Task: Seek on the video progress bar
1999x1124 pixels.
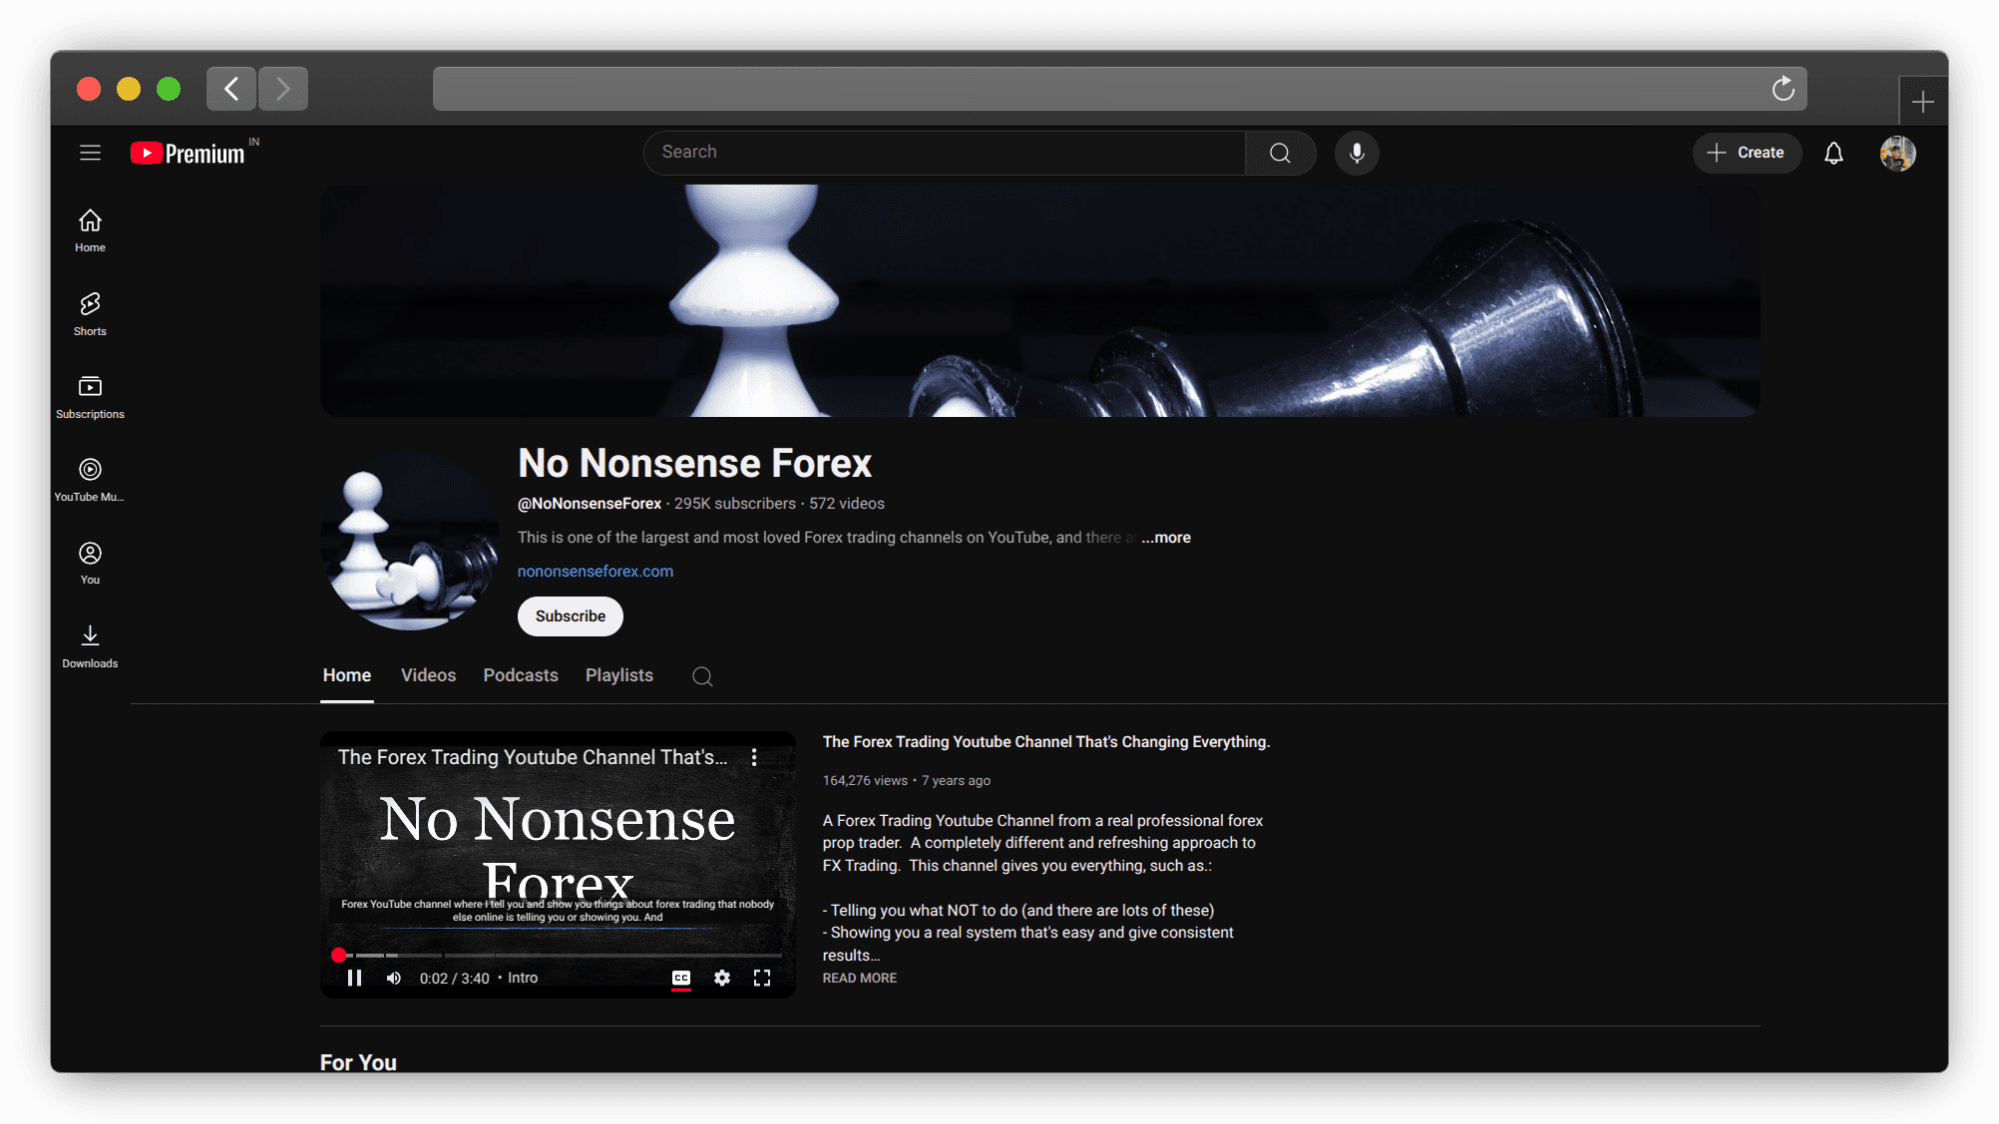Action: [x=558, y=955]
